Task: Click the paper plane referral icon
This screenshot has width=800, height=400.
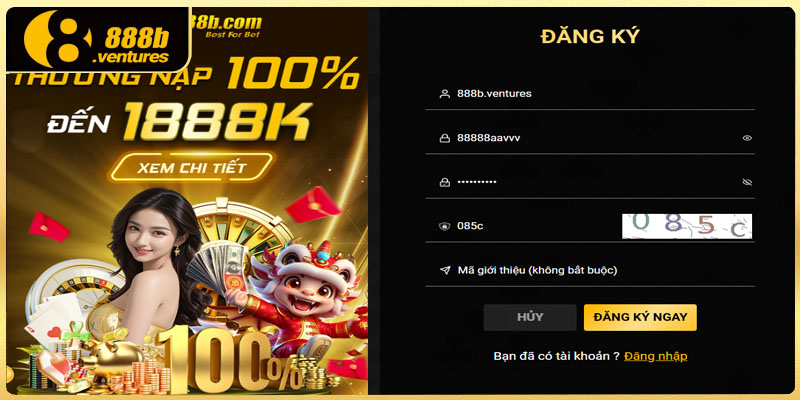Action: pos(445,270)
